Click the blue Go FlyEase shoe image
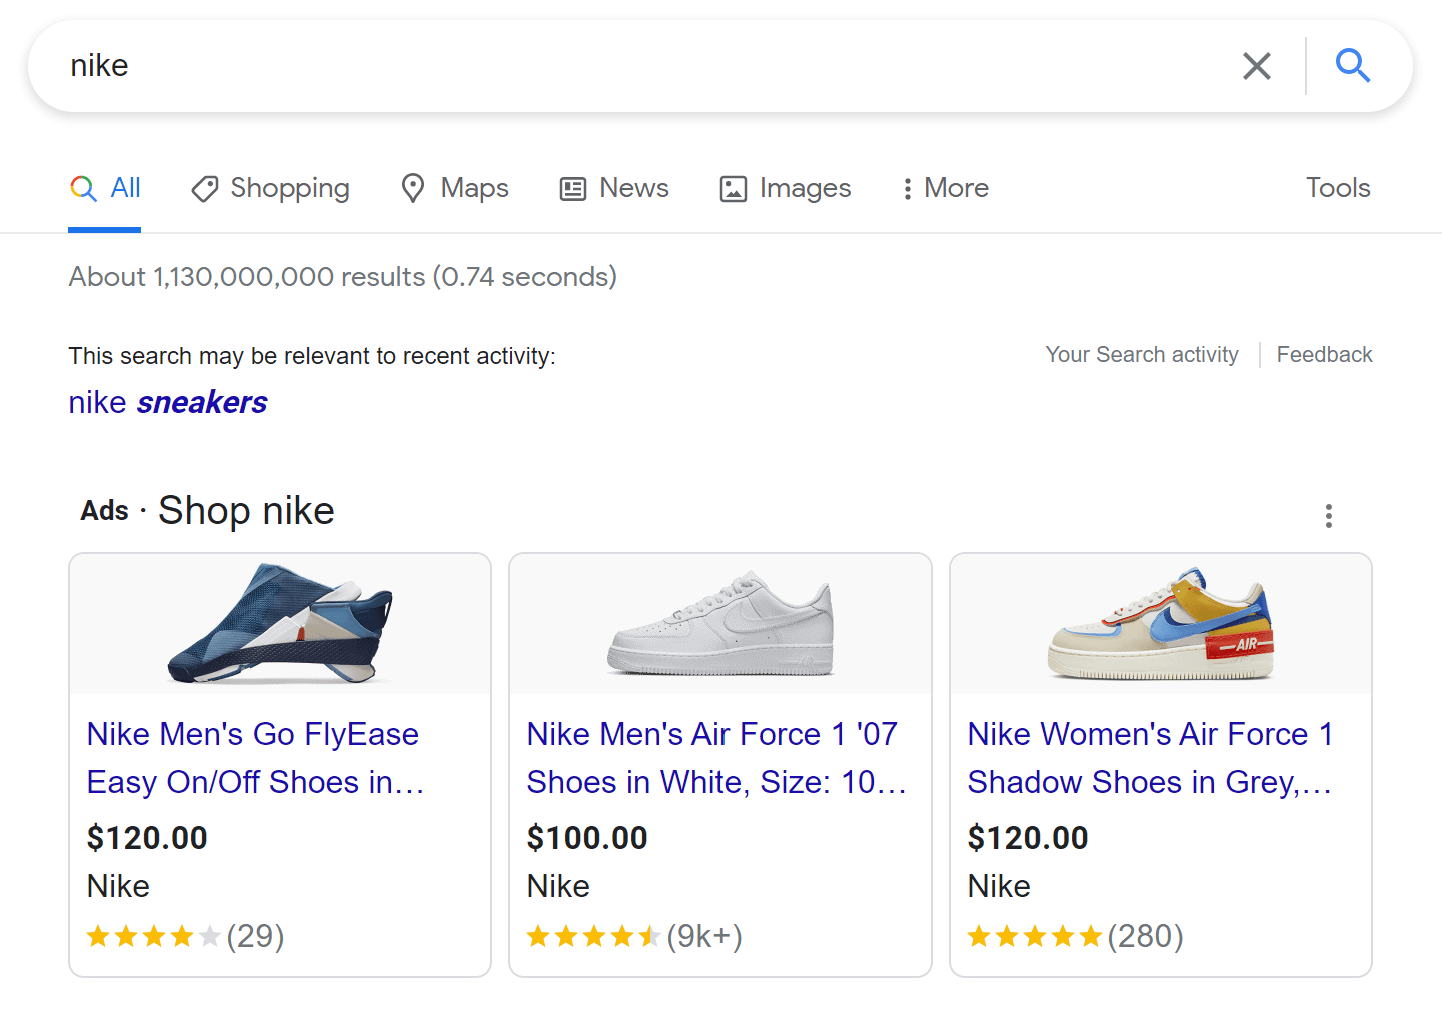The height and width of the screenshot is (1014, 1442). pos(280,623)
